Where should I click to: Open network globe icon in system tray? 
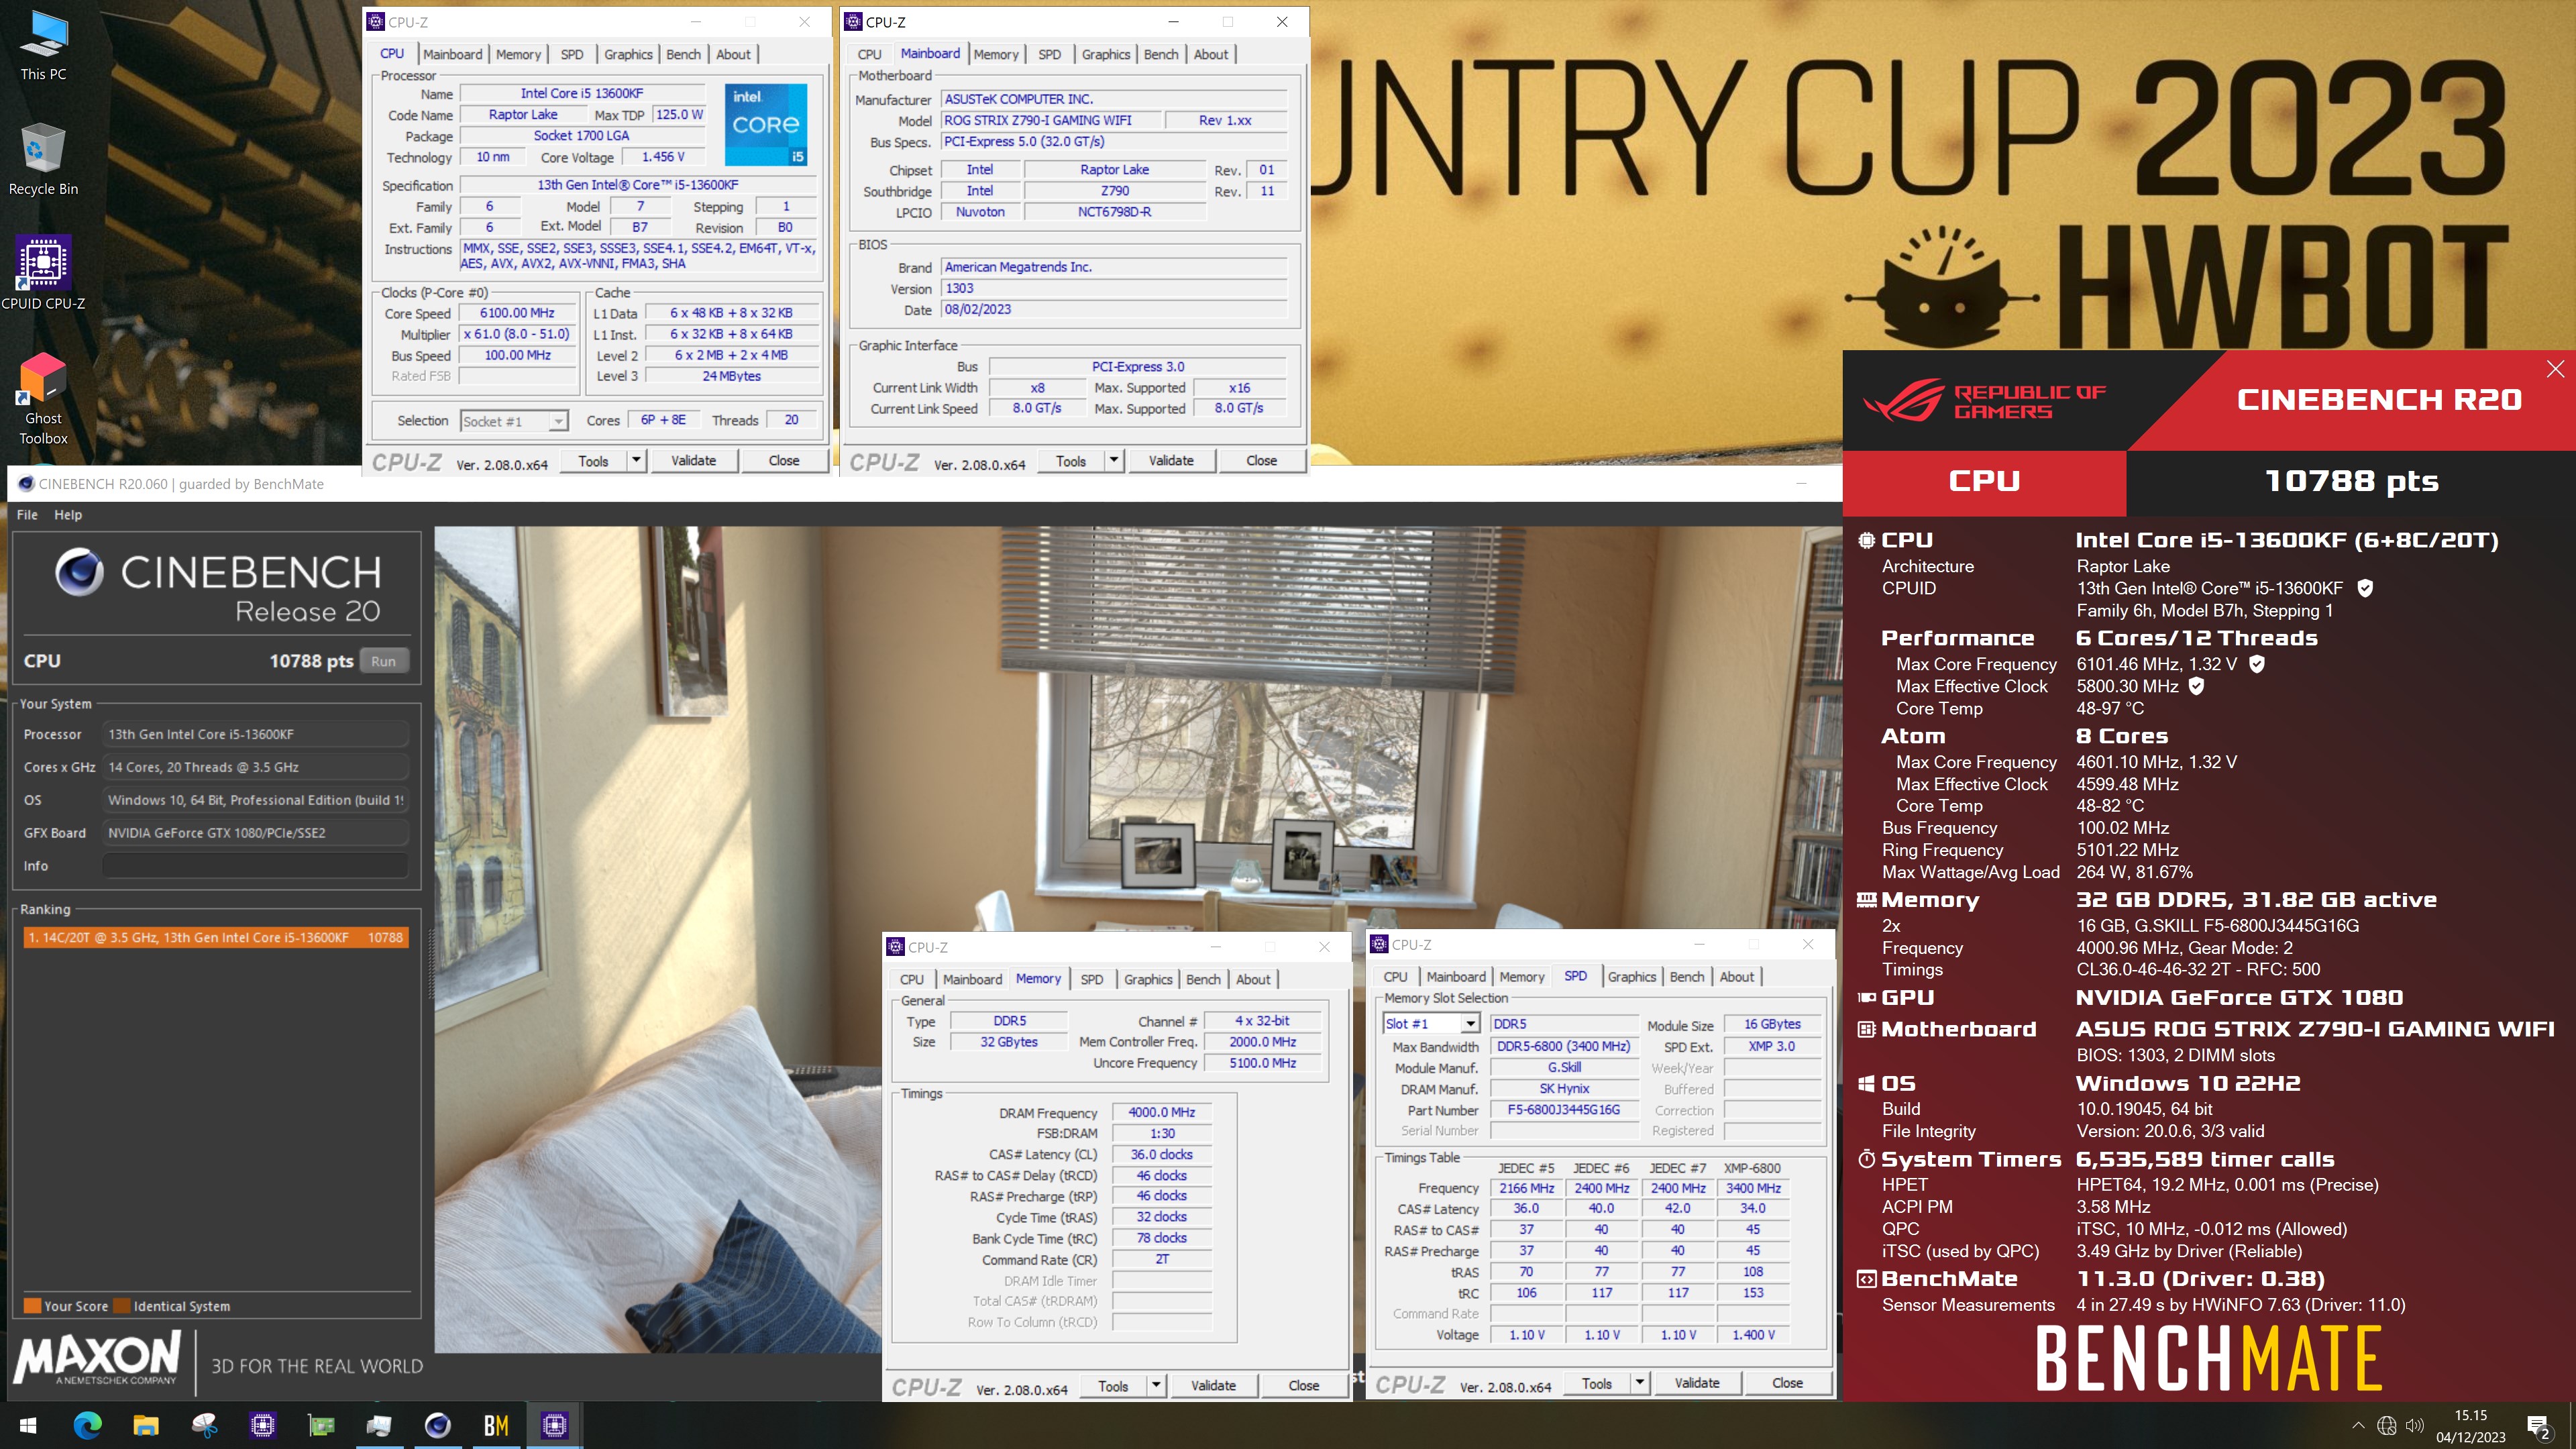2386,1425
